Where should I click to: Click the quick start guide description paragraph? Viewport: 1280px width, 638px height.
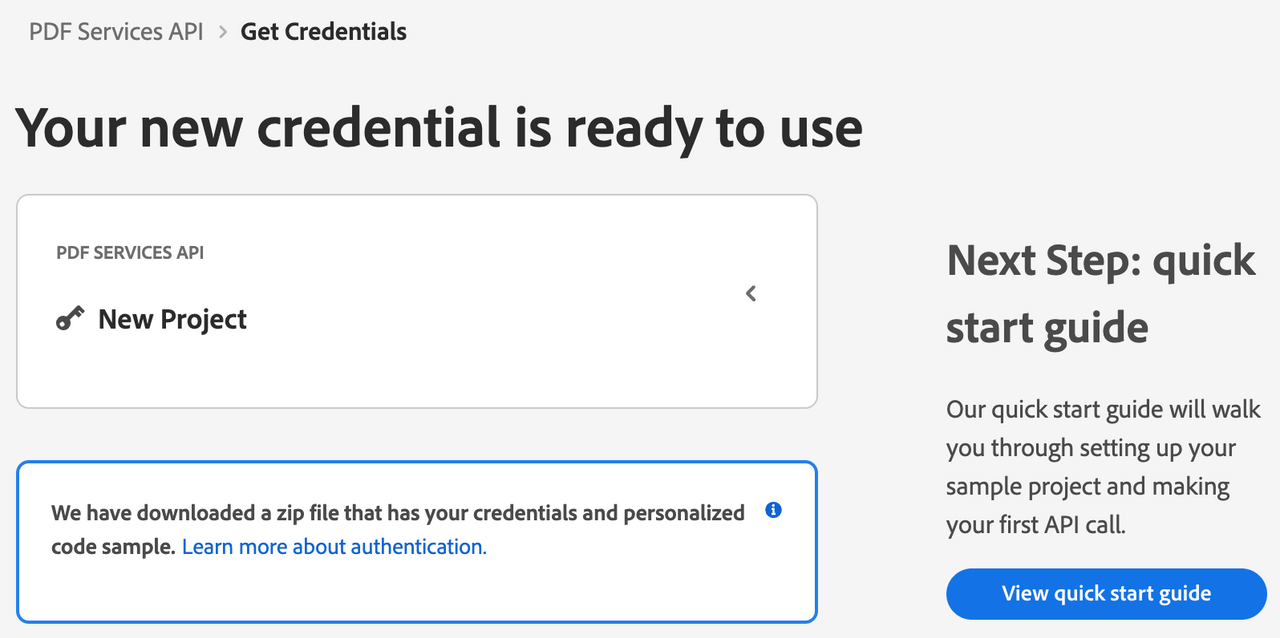[x=1104, y=467]
